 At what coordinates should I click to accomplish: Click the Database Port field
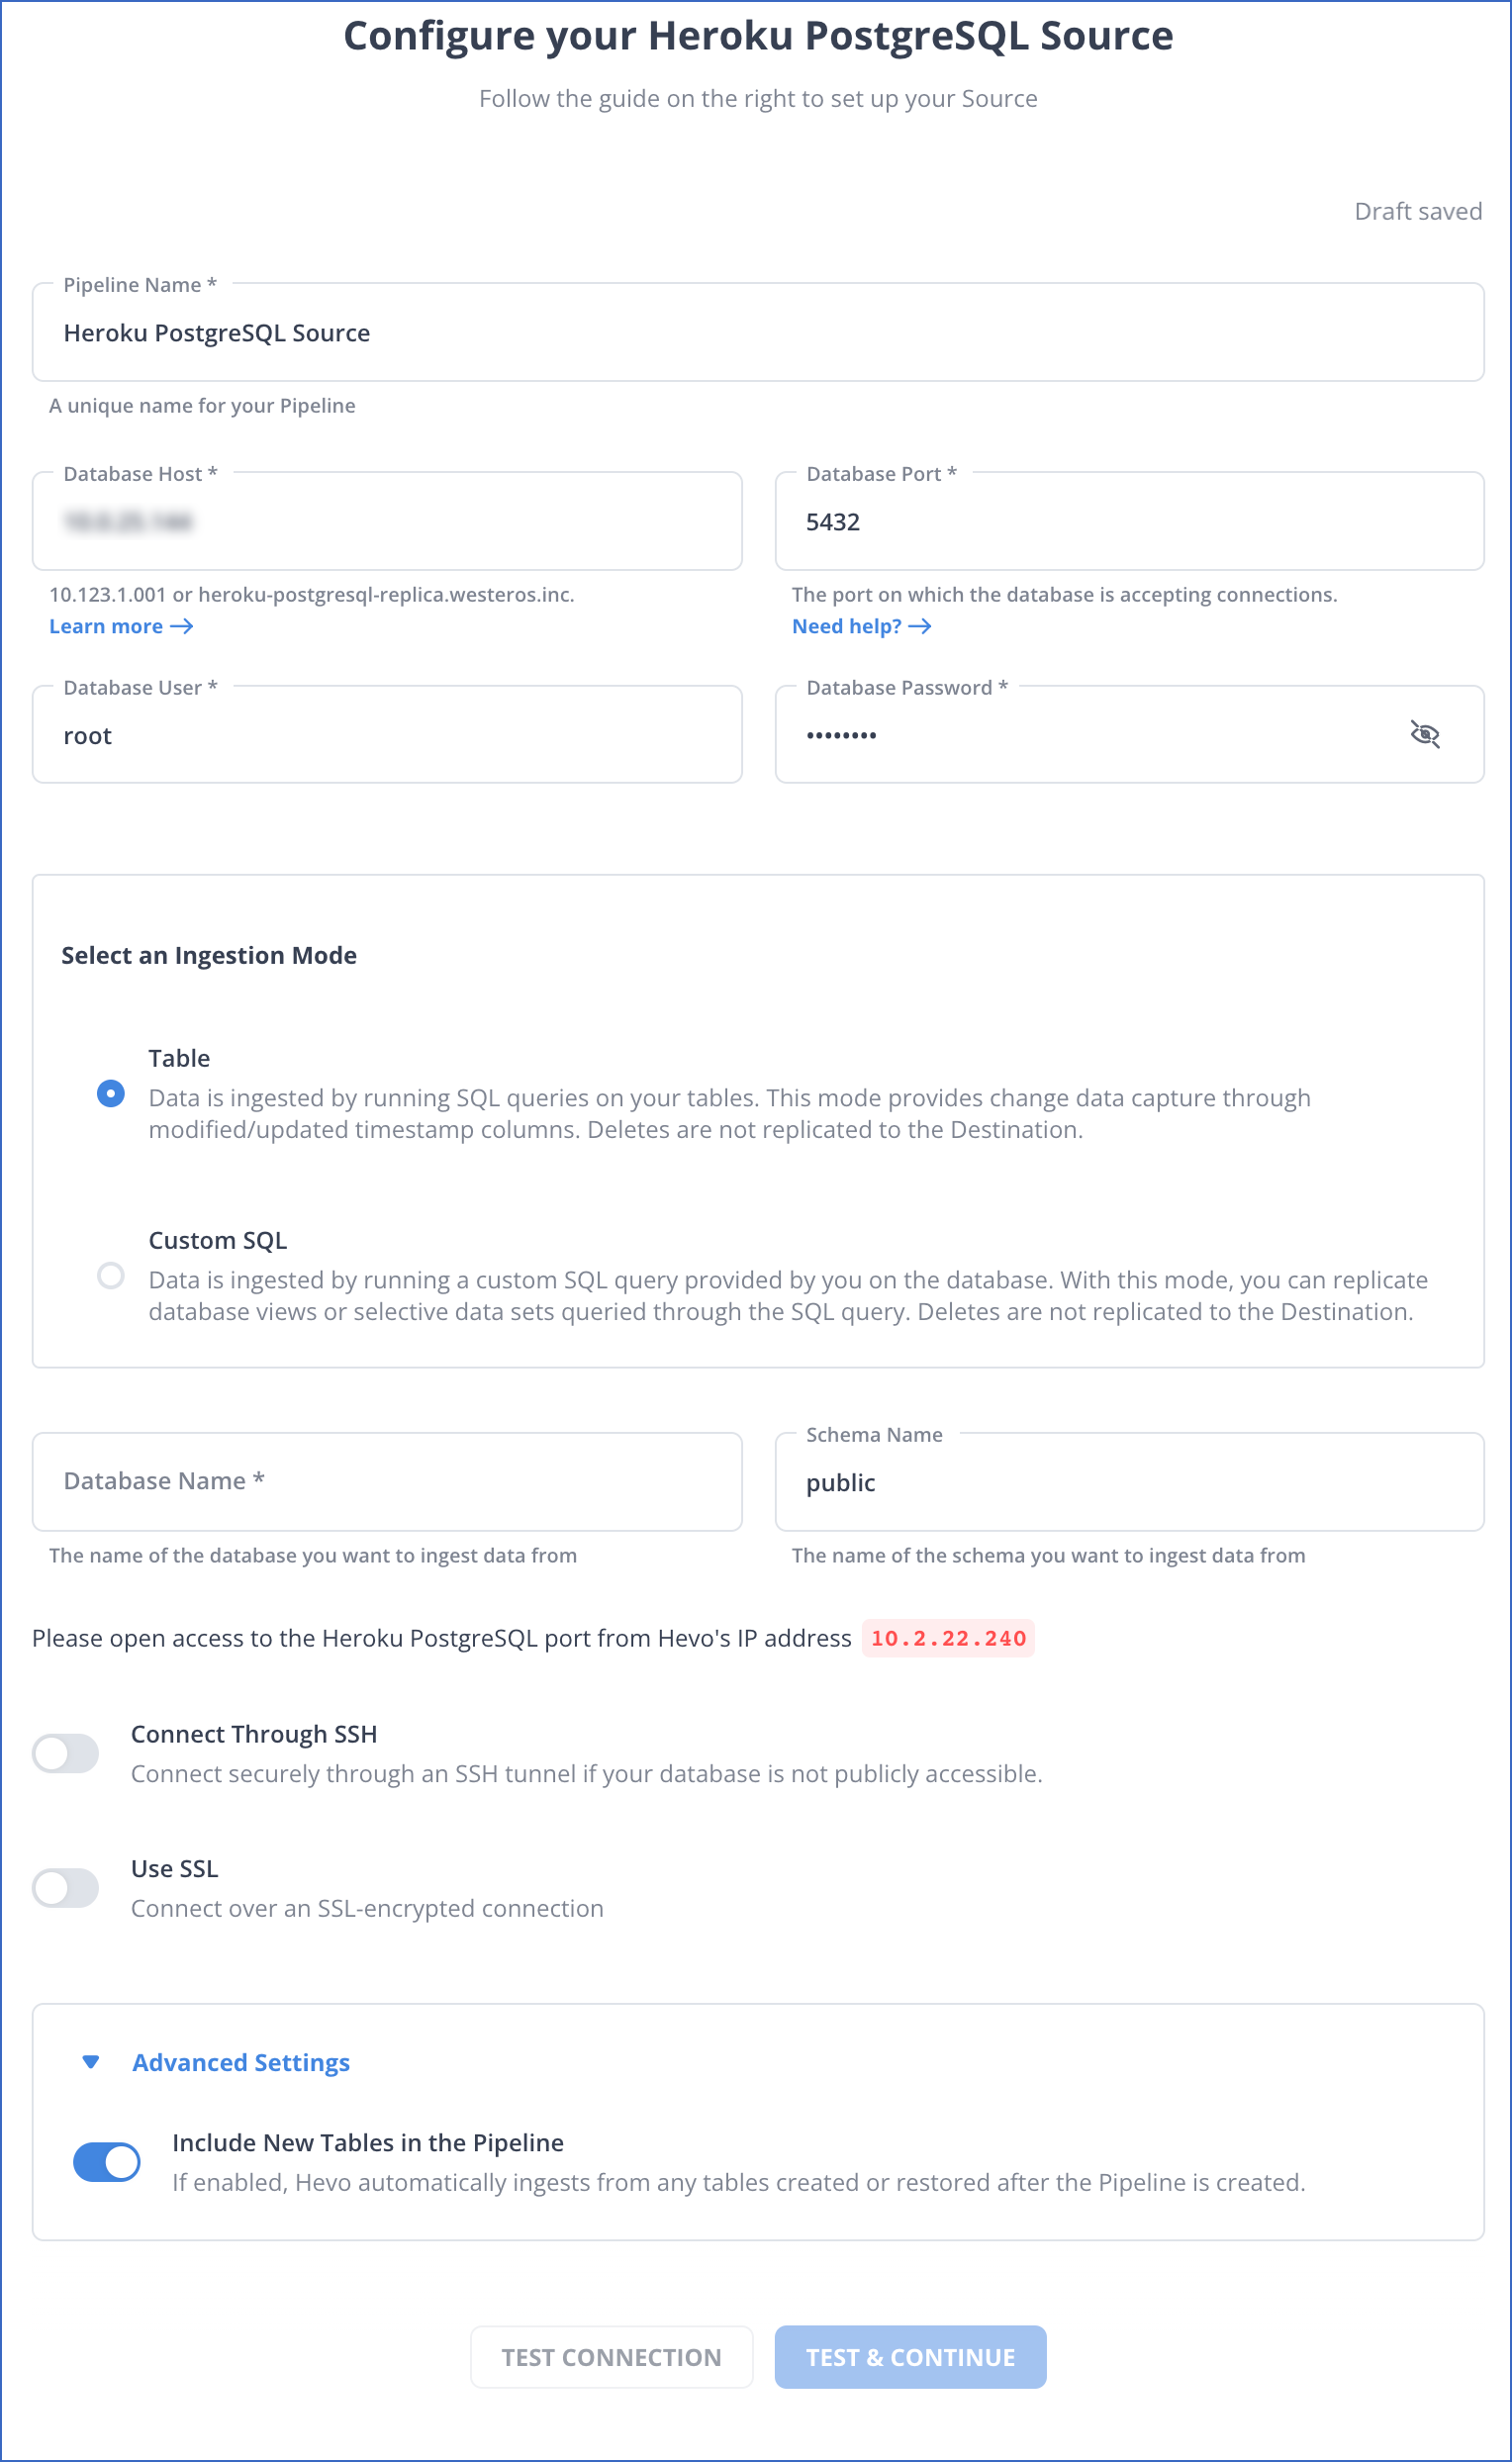point(1130,521)
